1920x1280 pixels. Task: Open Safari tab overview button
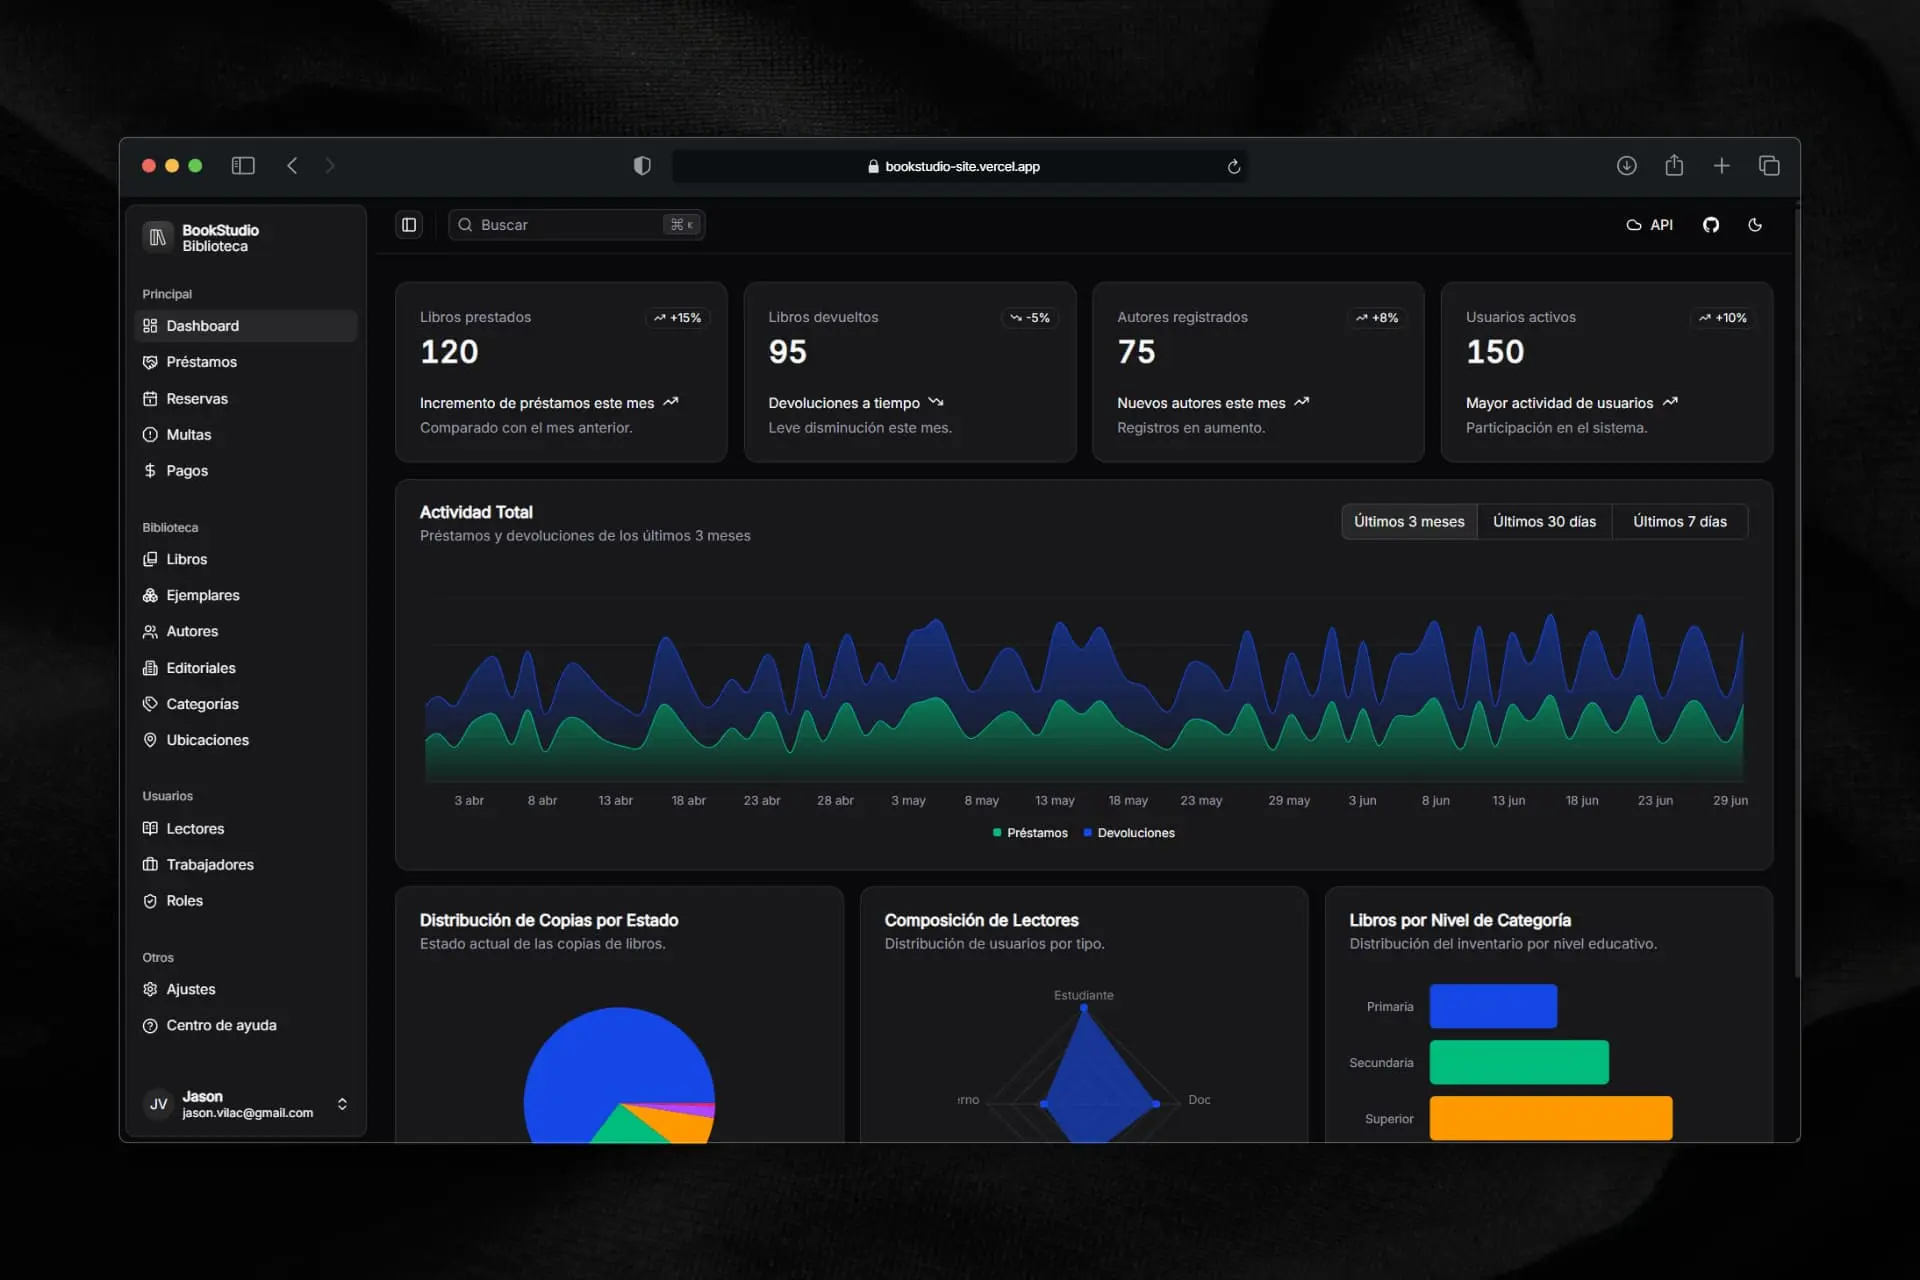(x=1768, y=166)
